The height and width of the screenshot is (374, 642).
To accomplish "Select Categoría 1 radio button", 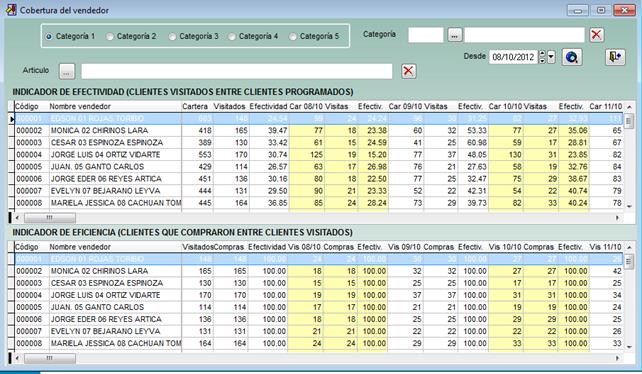I will [49, 36].
